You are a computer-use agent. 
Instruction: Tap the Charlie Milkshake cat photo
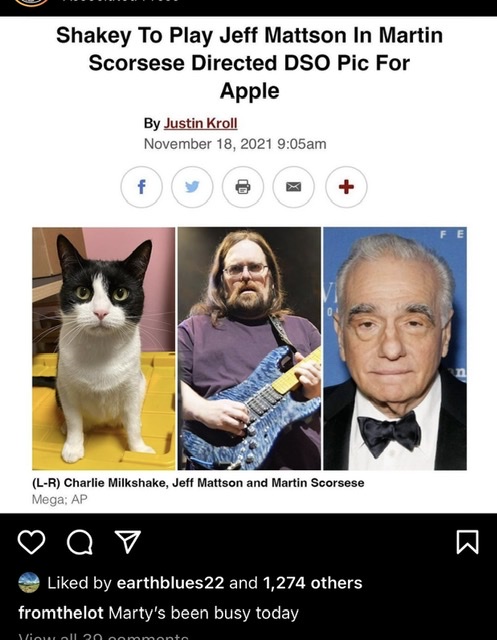(x=104, y=349)
